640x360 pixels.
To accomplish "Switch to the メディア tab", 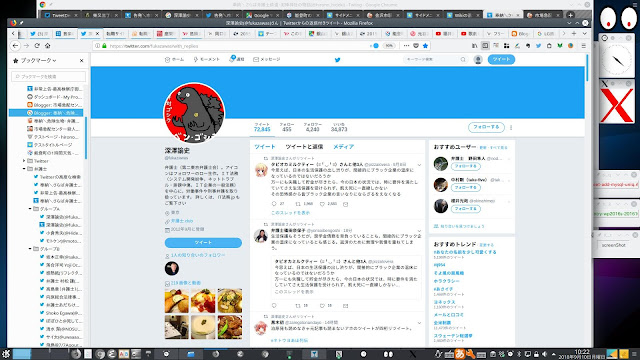I will pyautogui.click(x=343, y=147).
